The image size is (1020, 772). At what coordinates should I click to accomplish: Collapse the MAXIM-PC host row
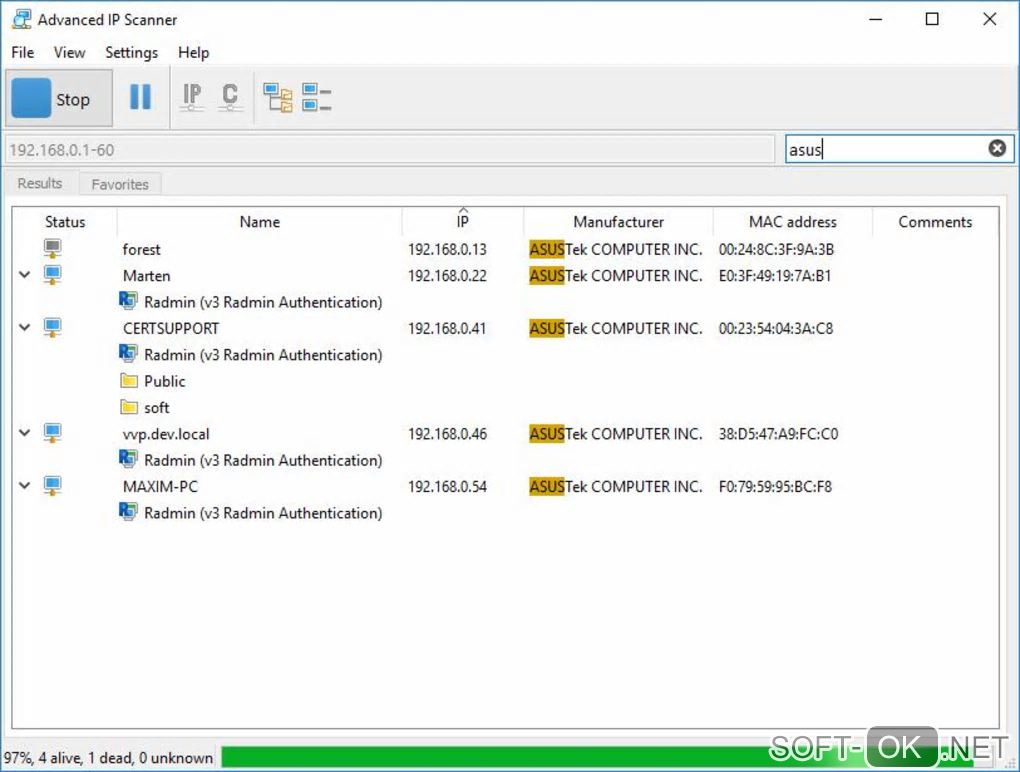pyautogui.click(x=25, y=486)
